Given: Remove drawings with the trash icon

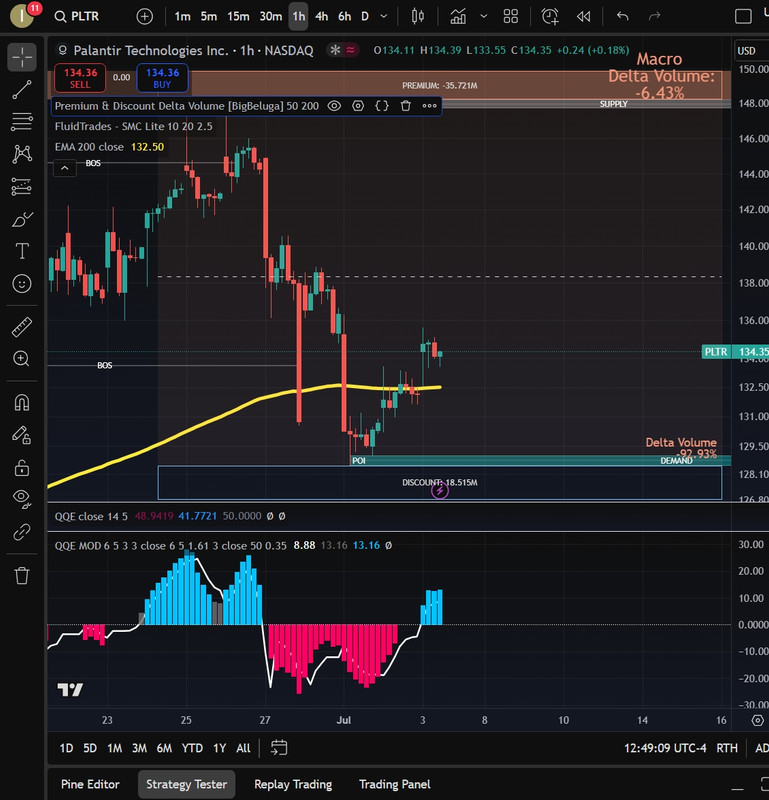Looking at the screenshot, I should (22, 576).
